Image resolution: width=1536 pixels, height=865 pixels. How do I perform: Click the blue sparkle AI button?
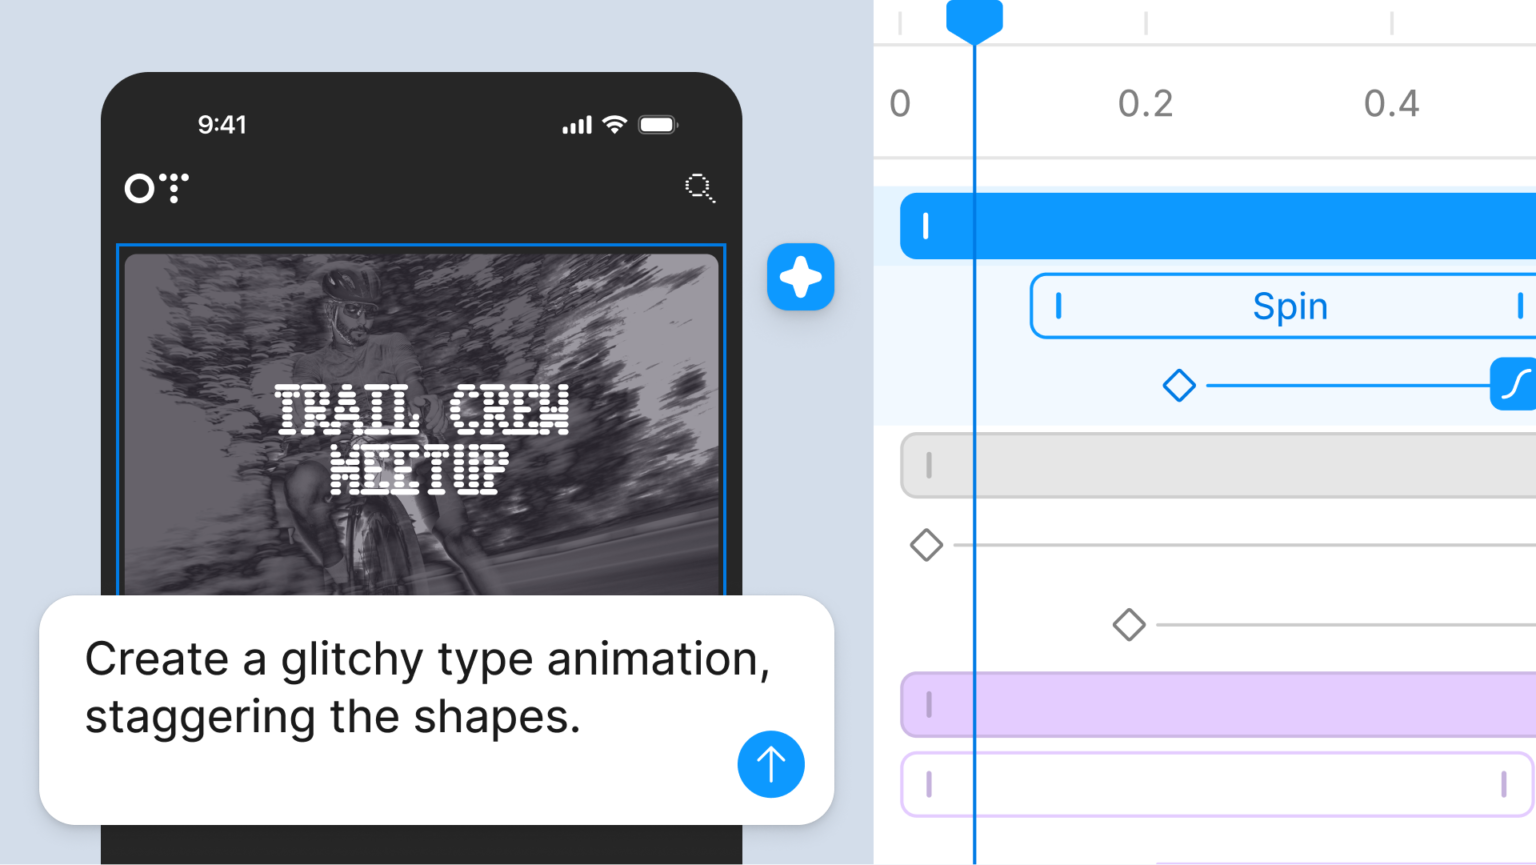point(800,277)
